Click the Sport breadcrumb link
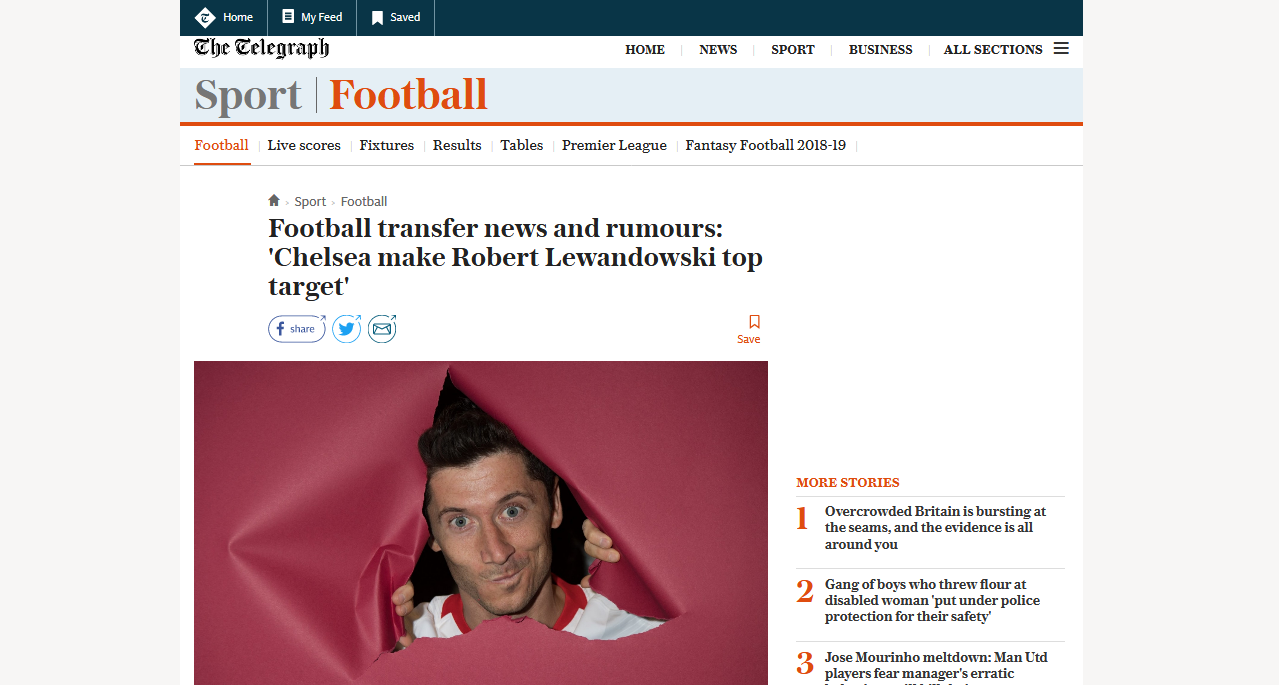 click(310, 201)
